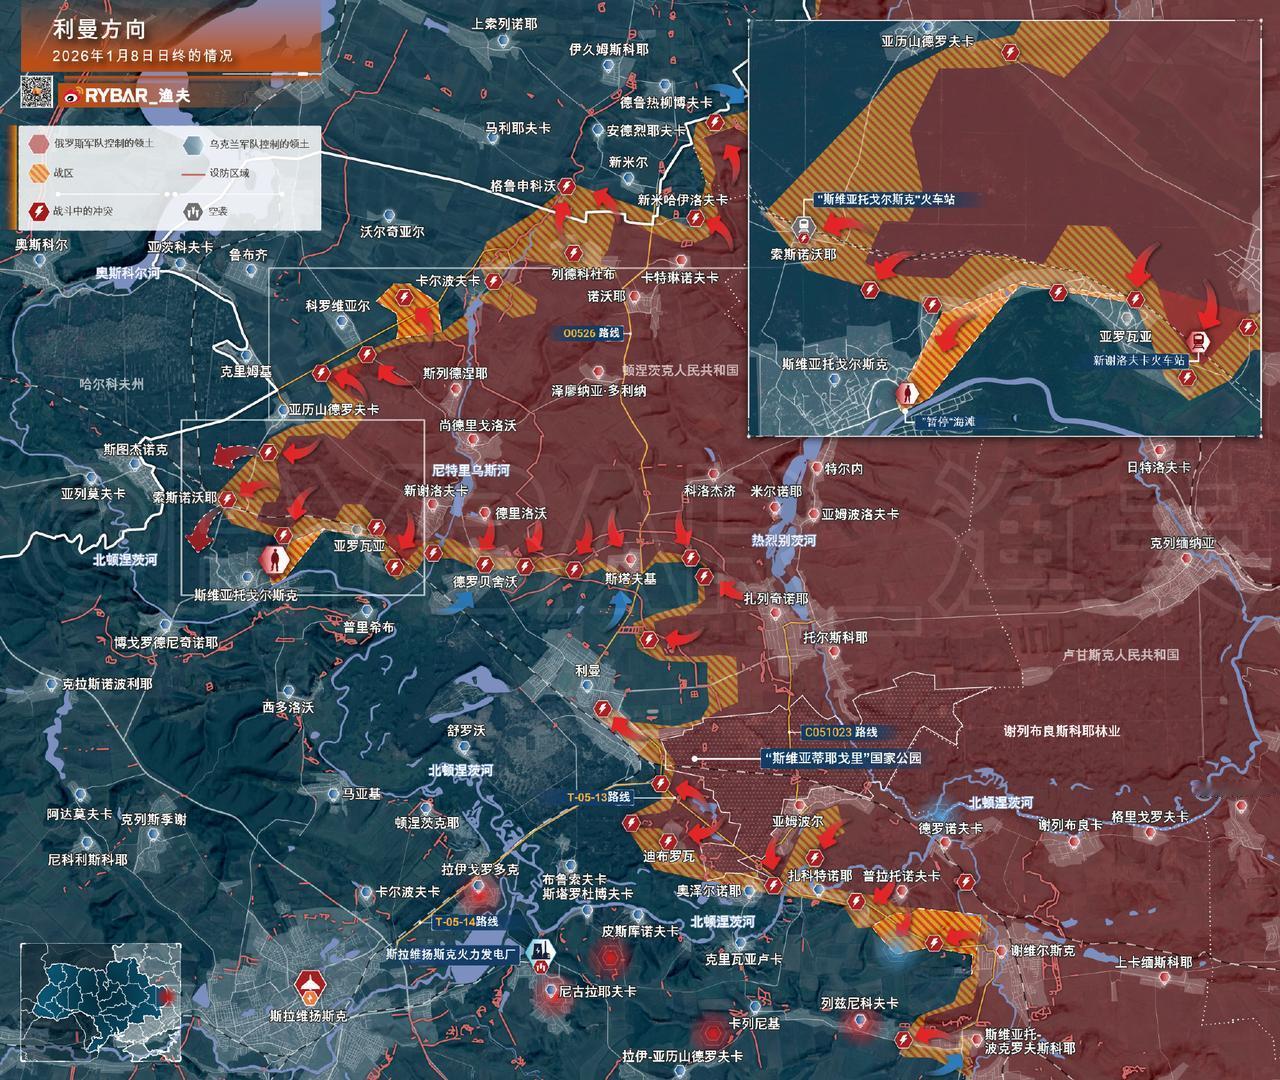Viewport: 1280px width, 1080px height.
Task: Click the 克拉斯诺波利耶 town label
Action: click(x=107, y=684)
